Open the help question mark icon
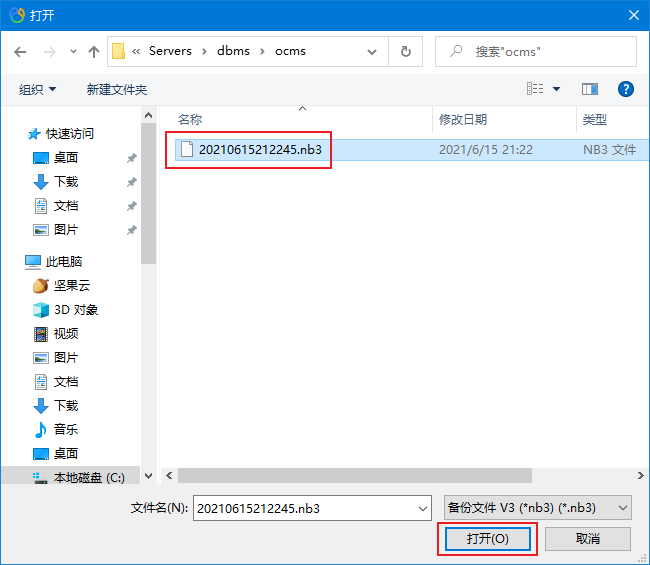The height and width of the screenshot is (565, 650). (x=626, y=90)
